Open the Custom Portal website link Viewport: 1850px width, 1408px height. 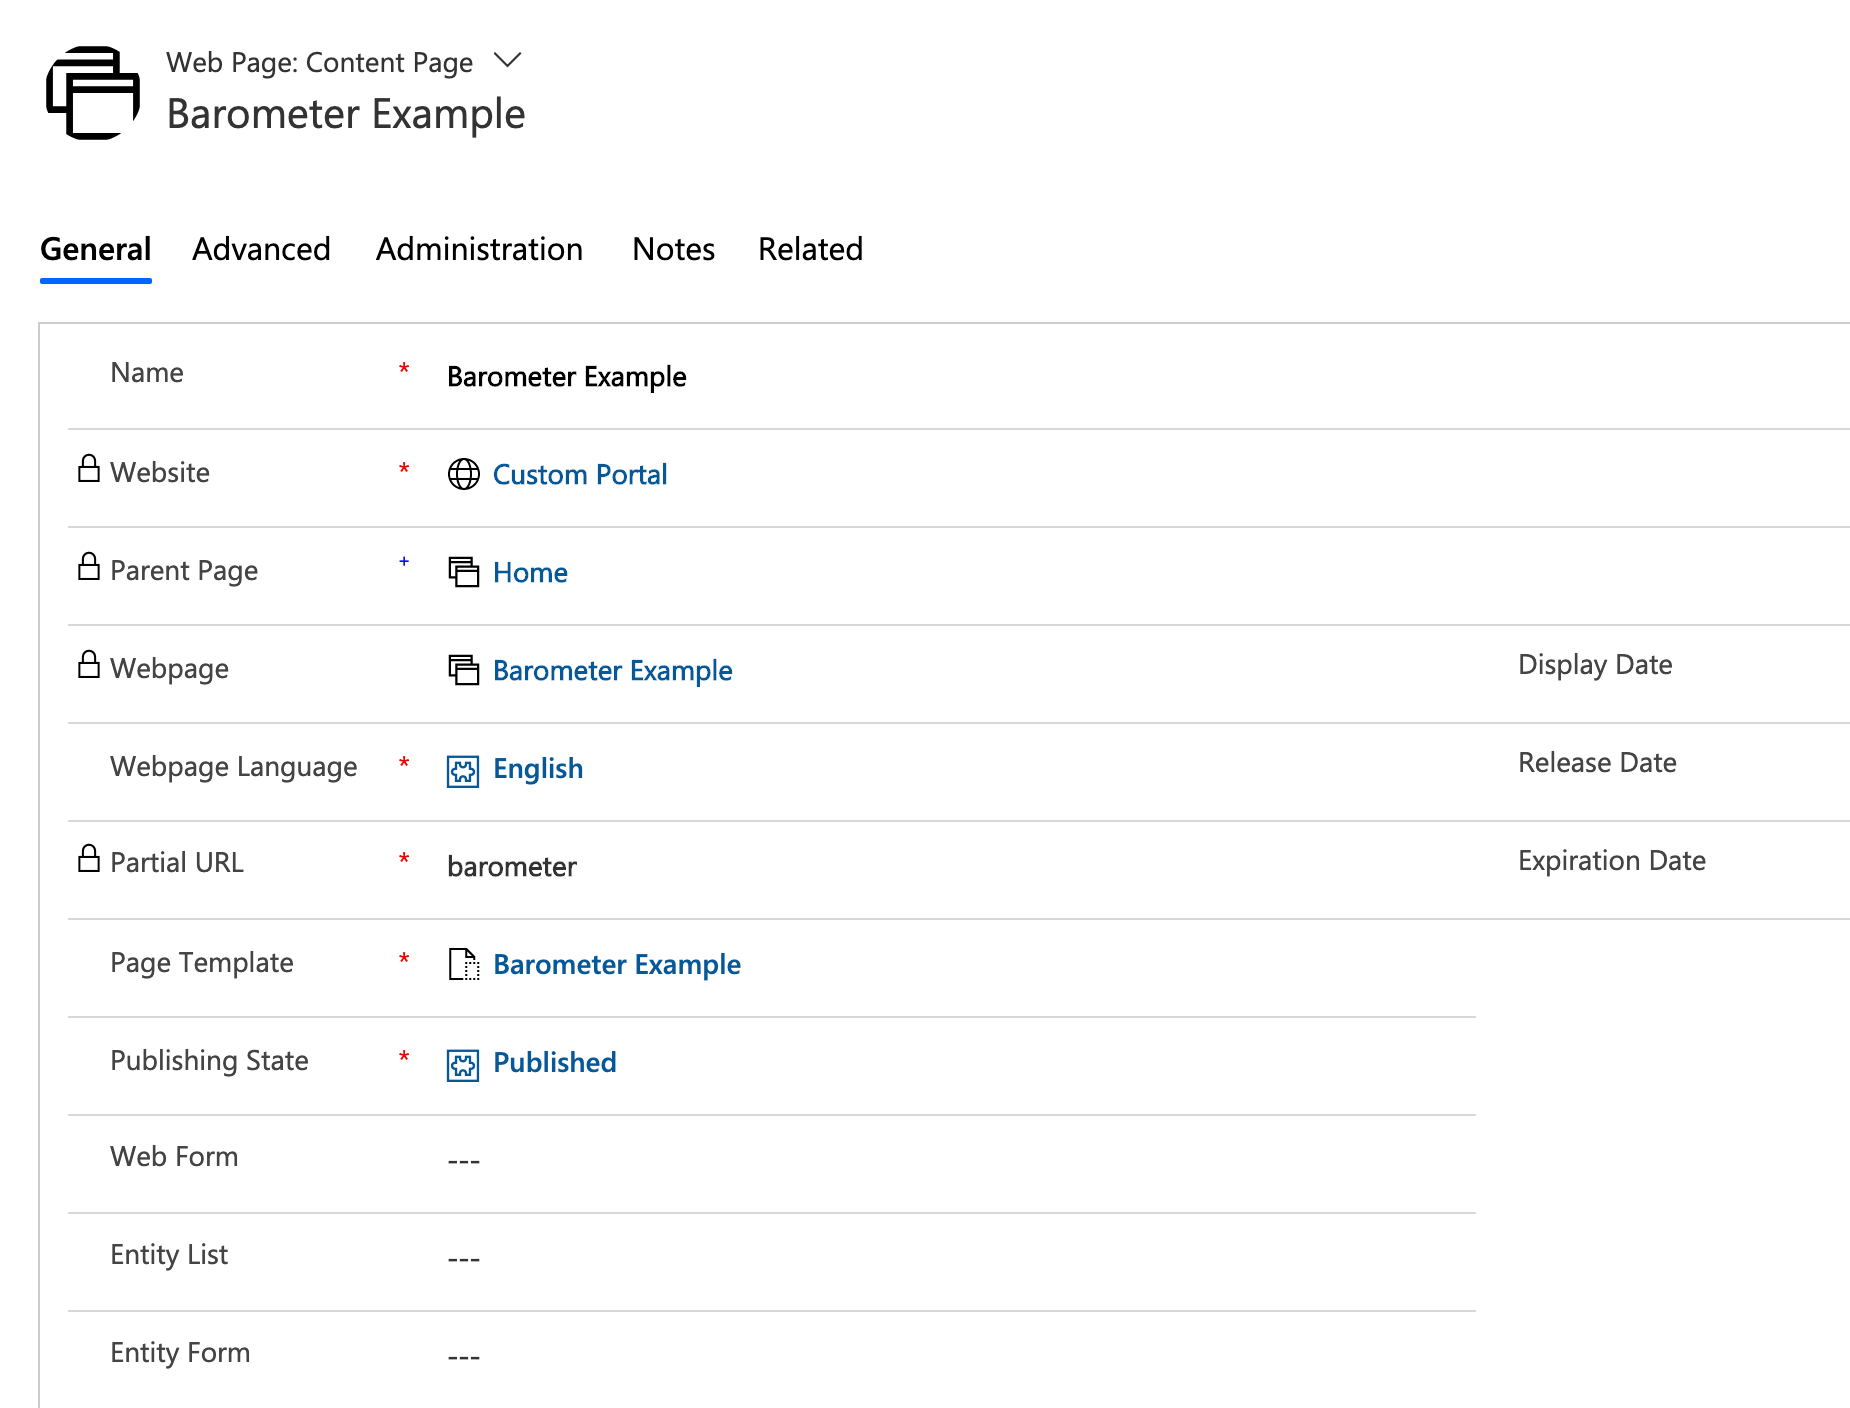click(x=579, y=474)
